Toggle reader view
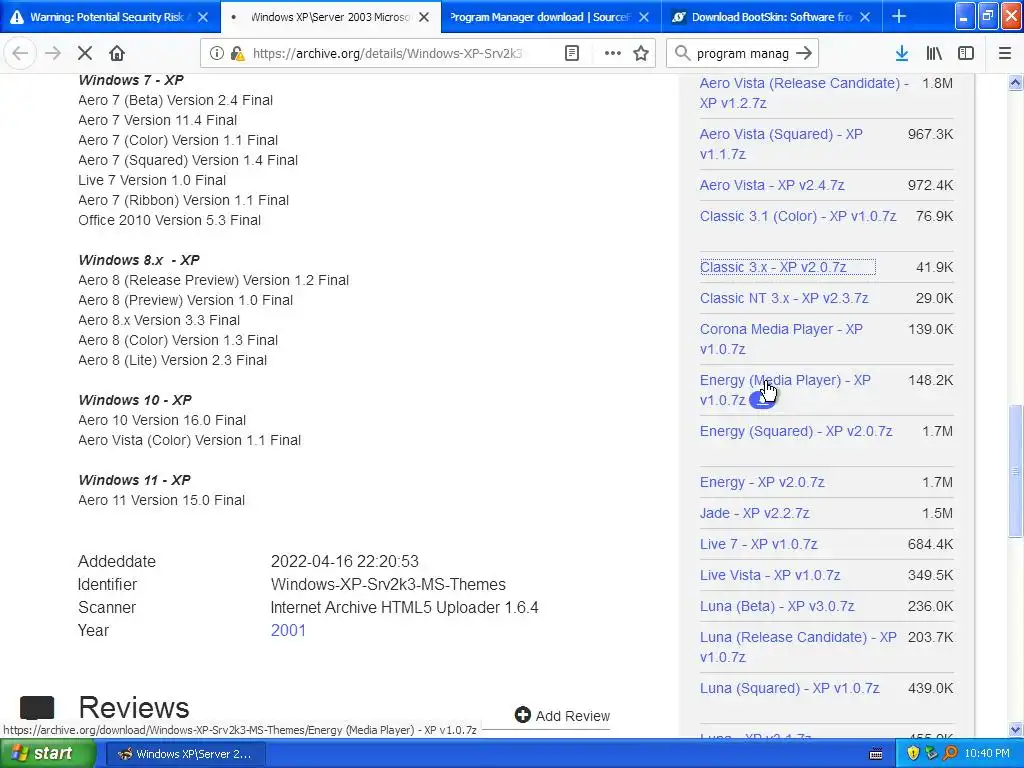1024x768 pixels. 571,54
